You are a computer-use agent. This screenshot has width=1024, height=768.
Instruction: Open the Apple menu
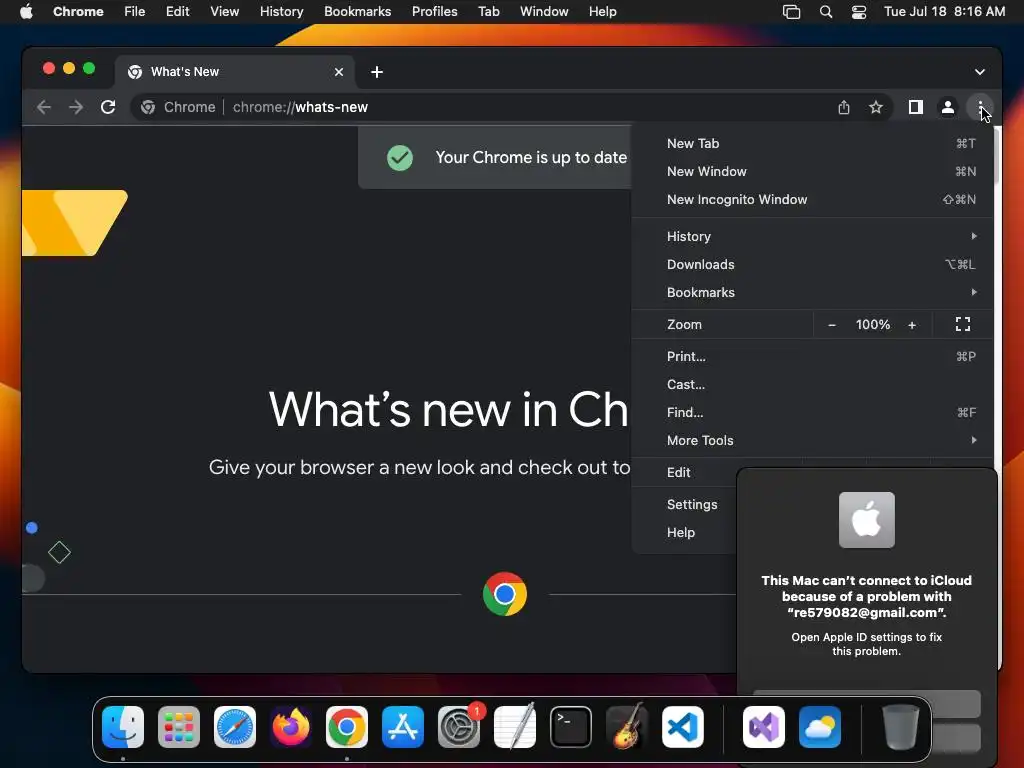[x=26, y=12]
